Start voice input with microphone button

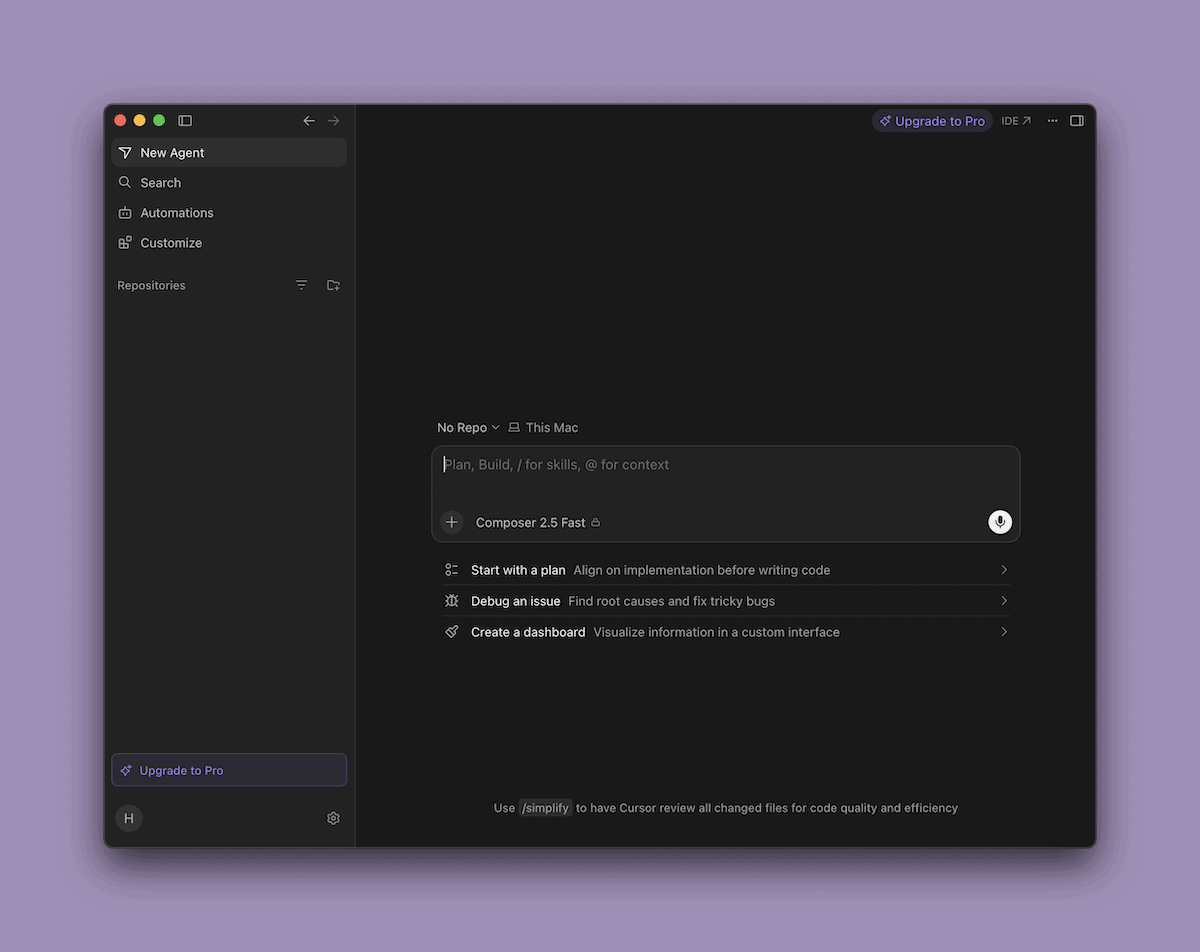[1000, 522]
